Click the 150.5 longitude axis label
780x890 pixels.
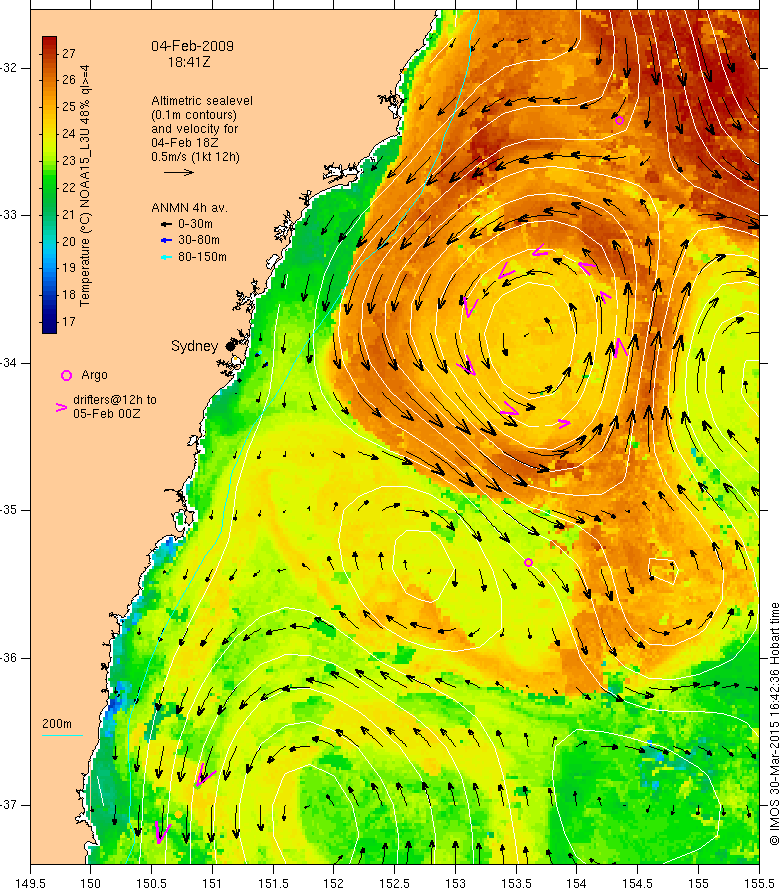click(x=152, y=883)
